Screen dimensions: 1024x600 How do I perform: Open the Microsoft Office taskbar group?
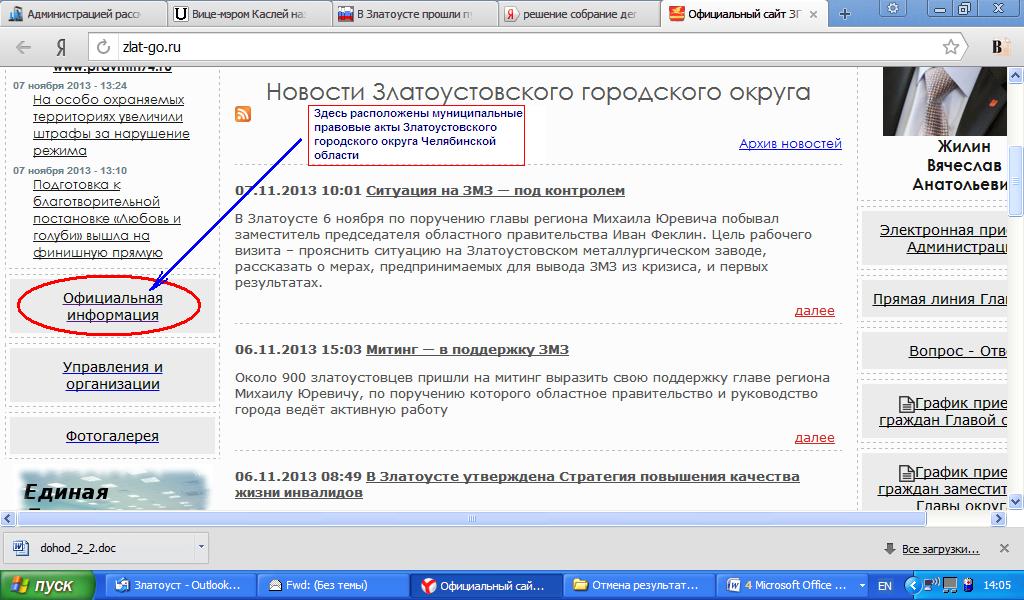790,585
